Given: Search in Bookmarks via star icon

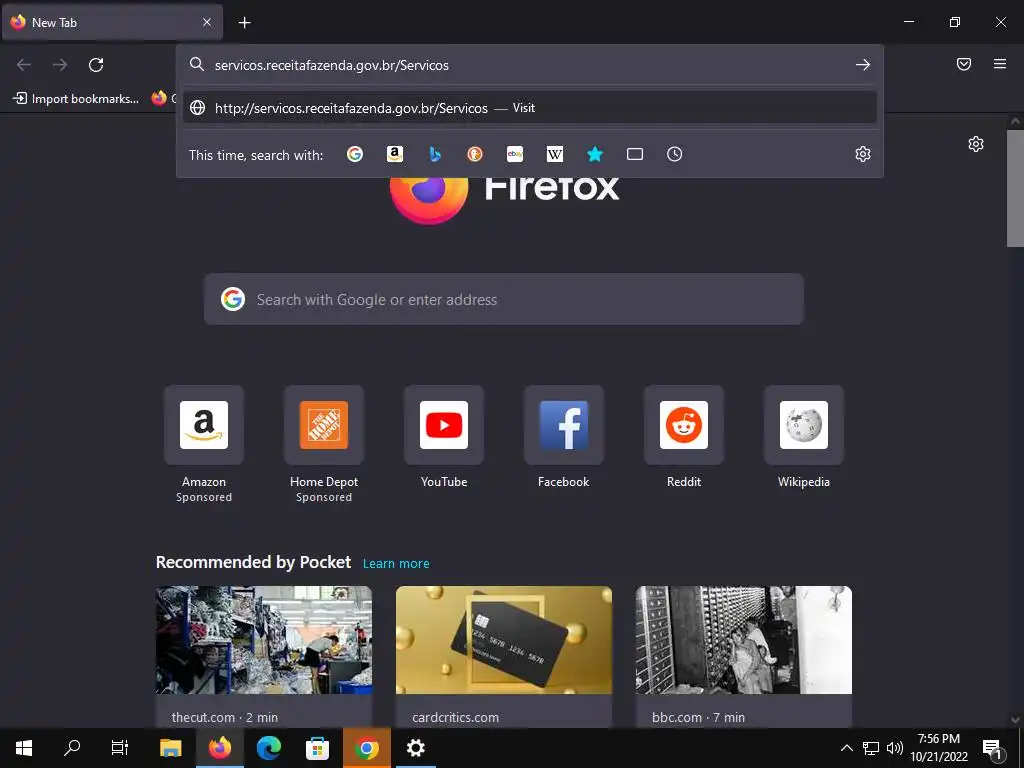Looking at the screenshot, I should [594, 154].
